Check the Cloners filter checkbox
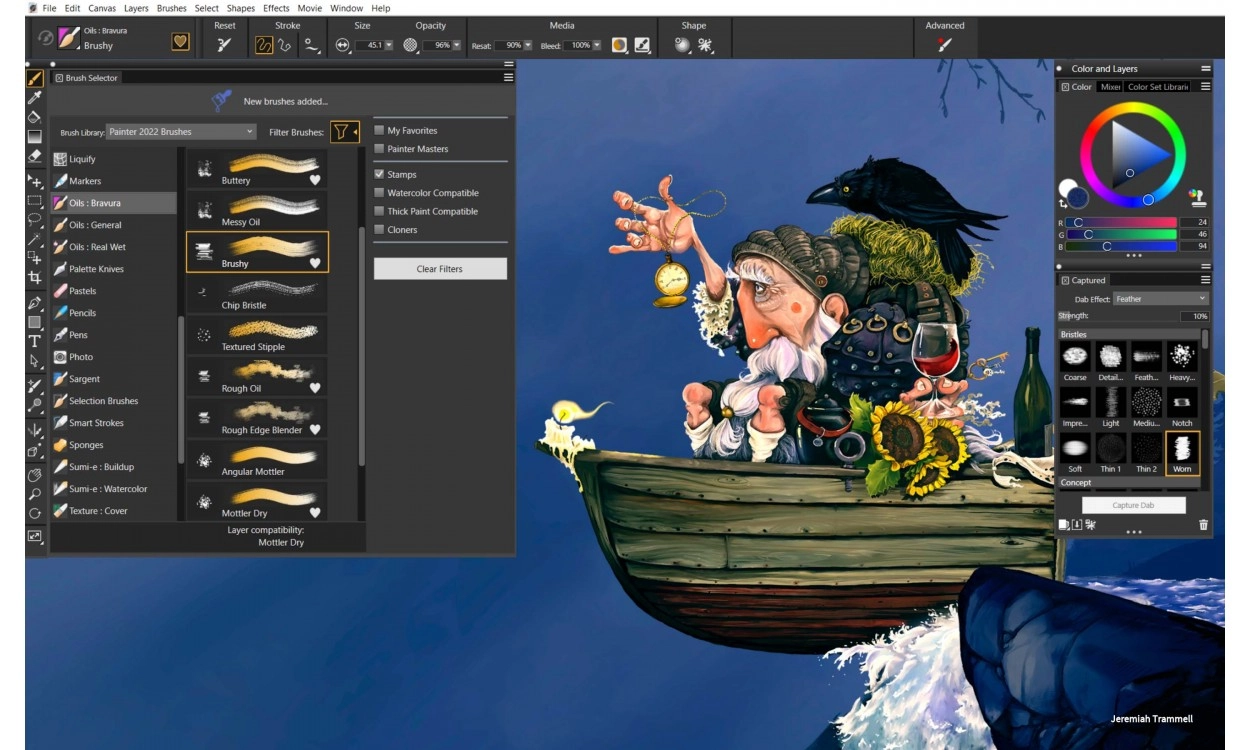This screenshot has width=1250, height=750. click(x=379, y=229)
